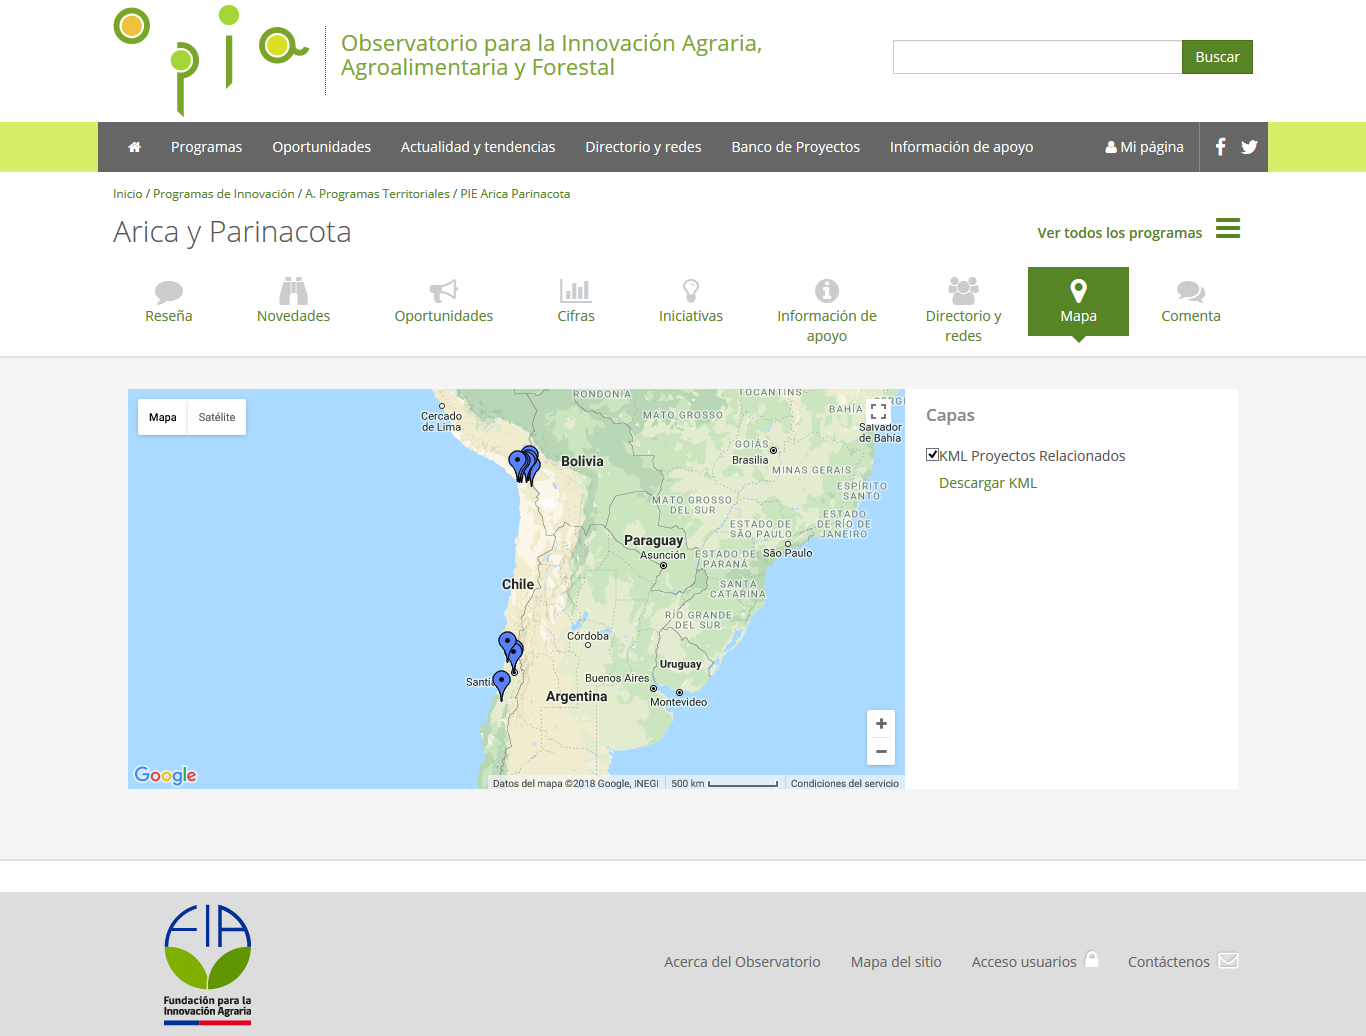Select the Comenta tab label
This screenshot has height=1036, width=1366.
click(1190, 316)
